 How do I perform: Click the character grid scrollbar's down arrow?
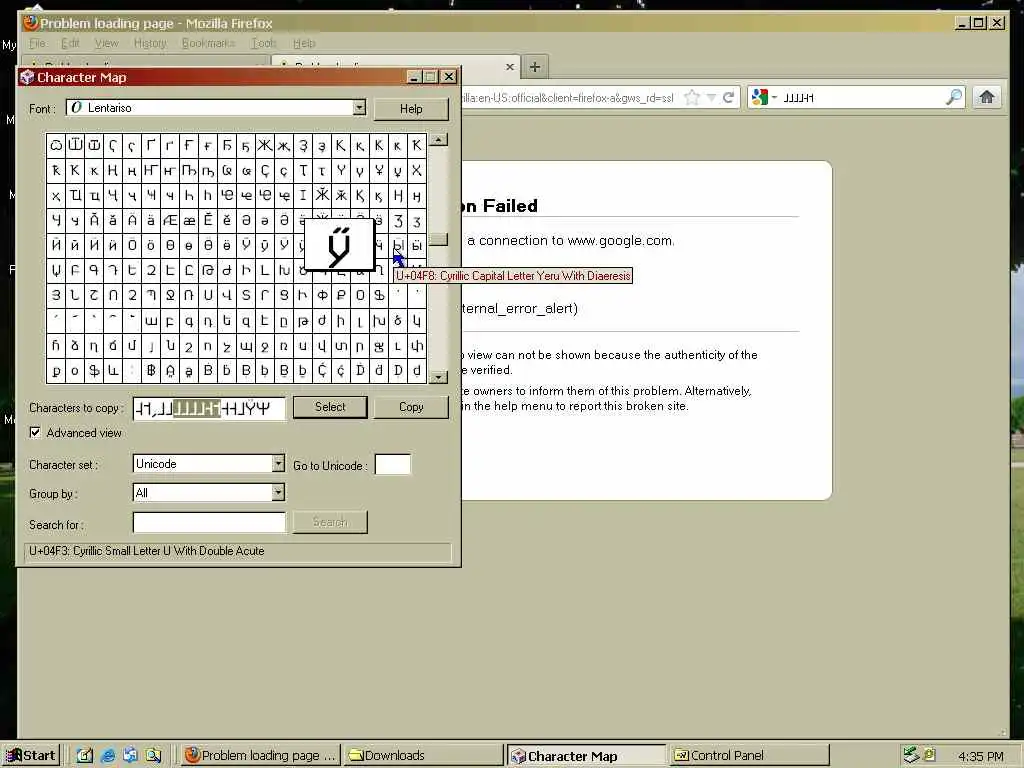[439, 377]
